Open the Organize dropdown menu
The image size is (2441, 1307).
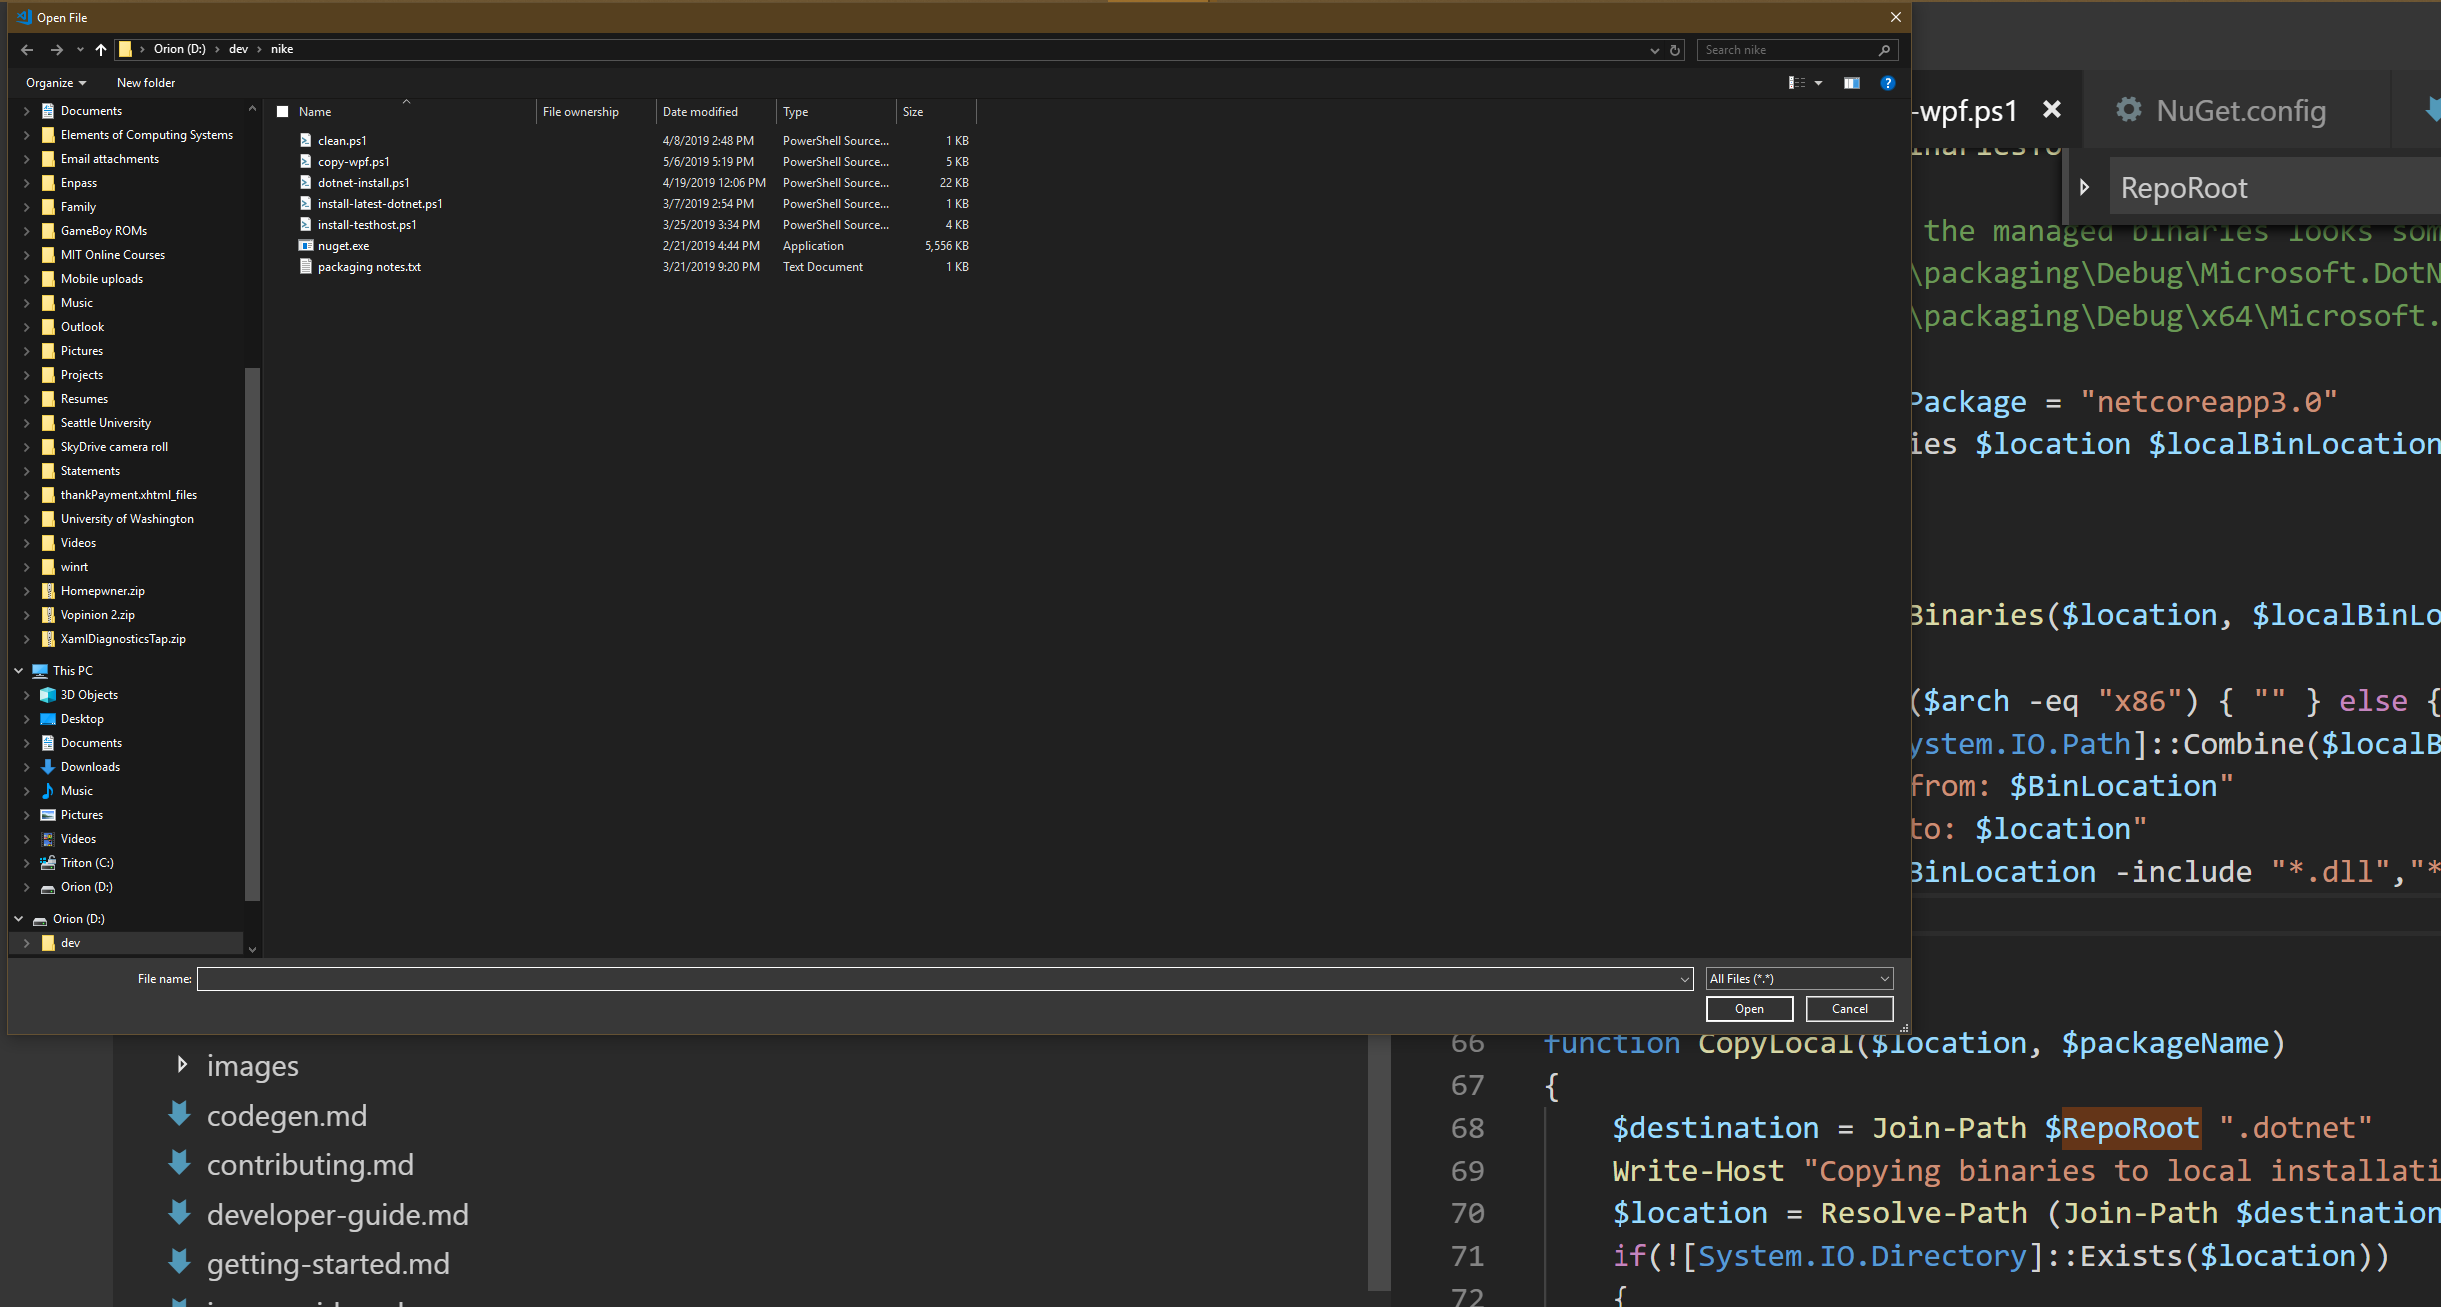click(56, 83)
